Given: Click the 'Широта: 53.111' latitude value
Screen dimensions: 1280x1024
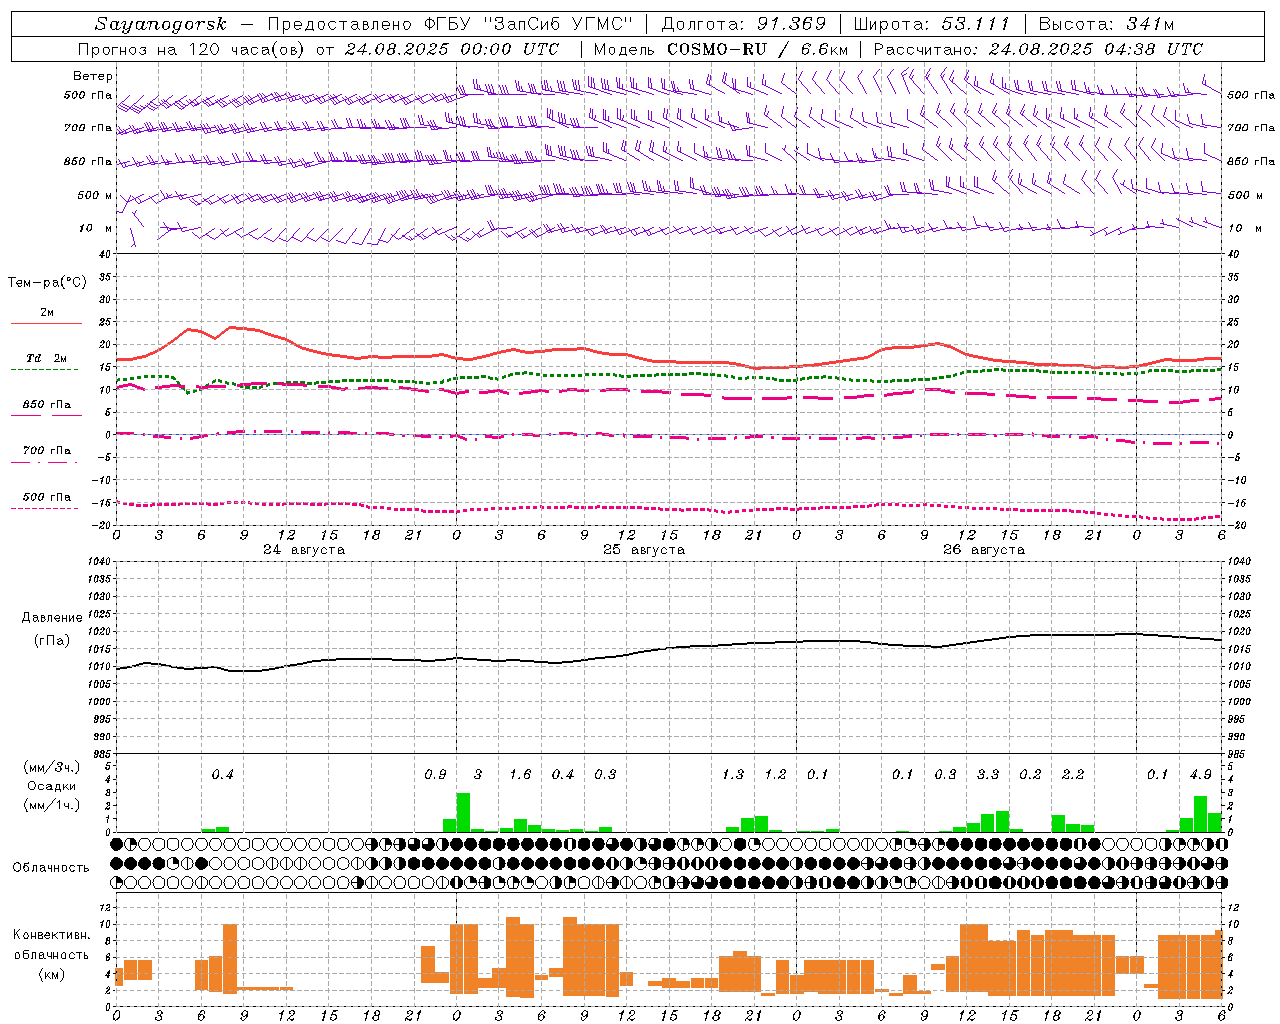Looking at the screenshot, I should [x=932, y=24].
